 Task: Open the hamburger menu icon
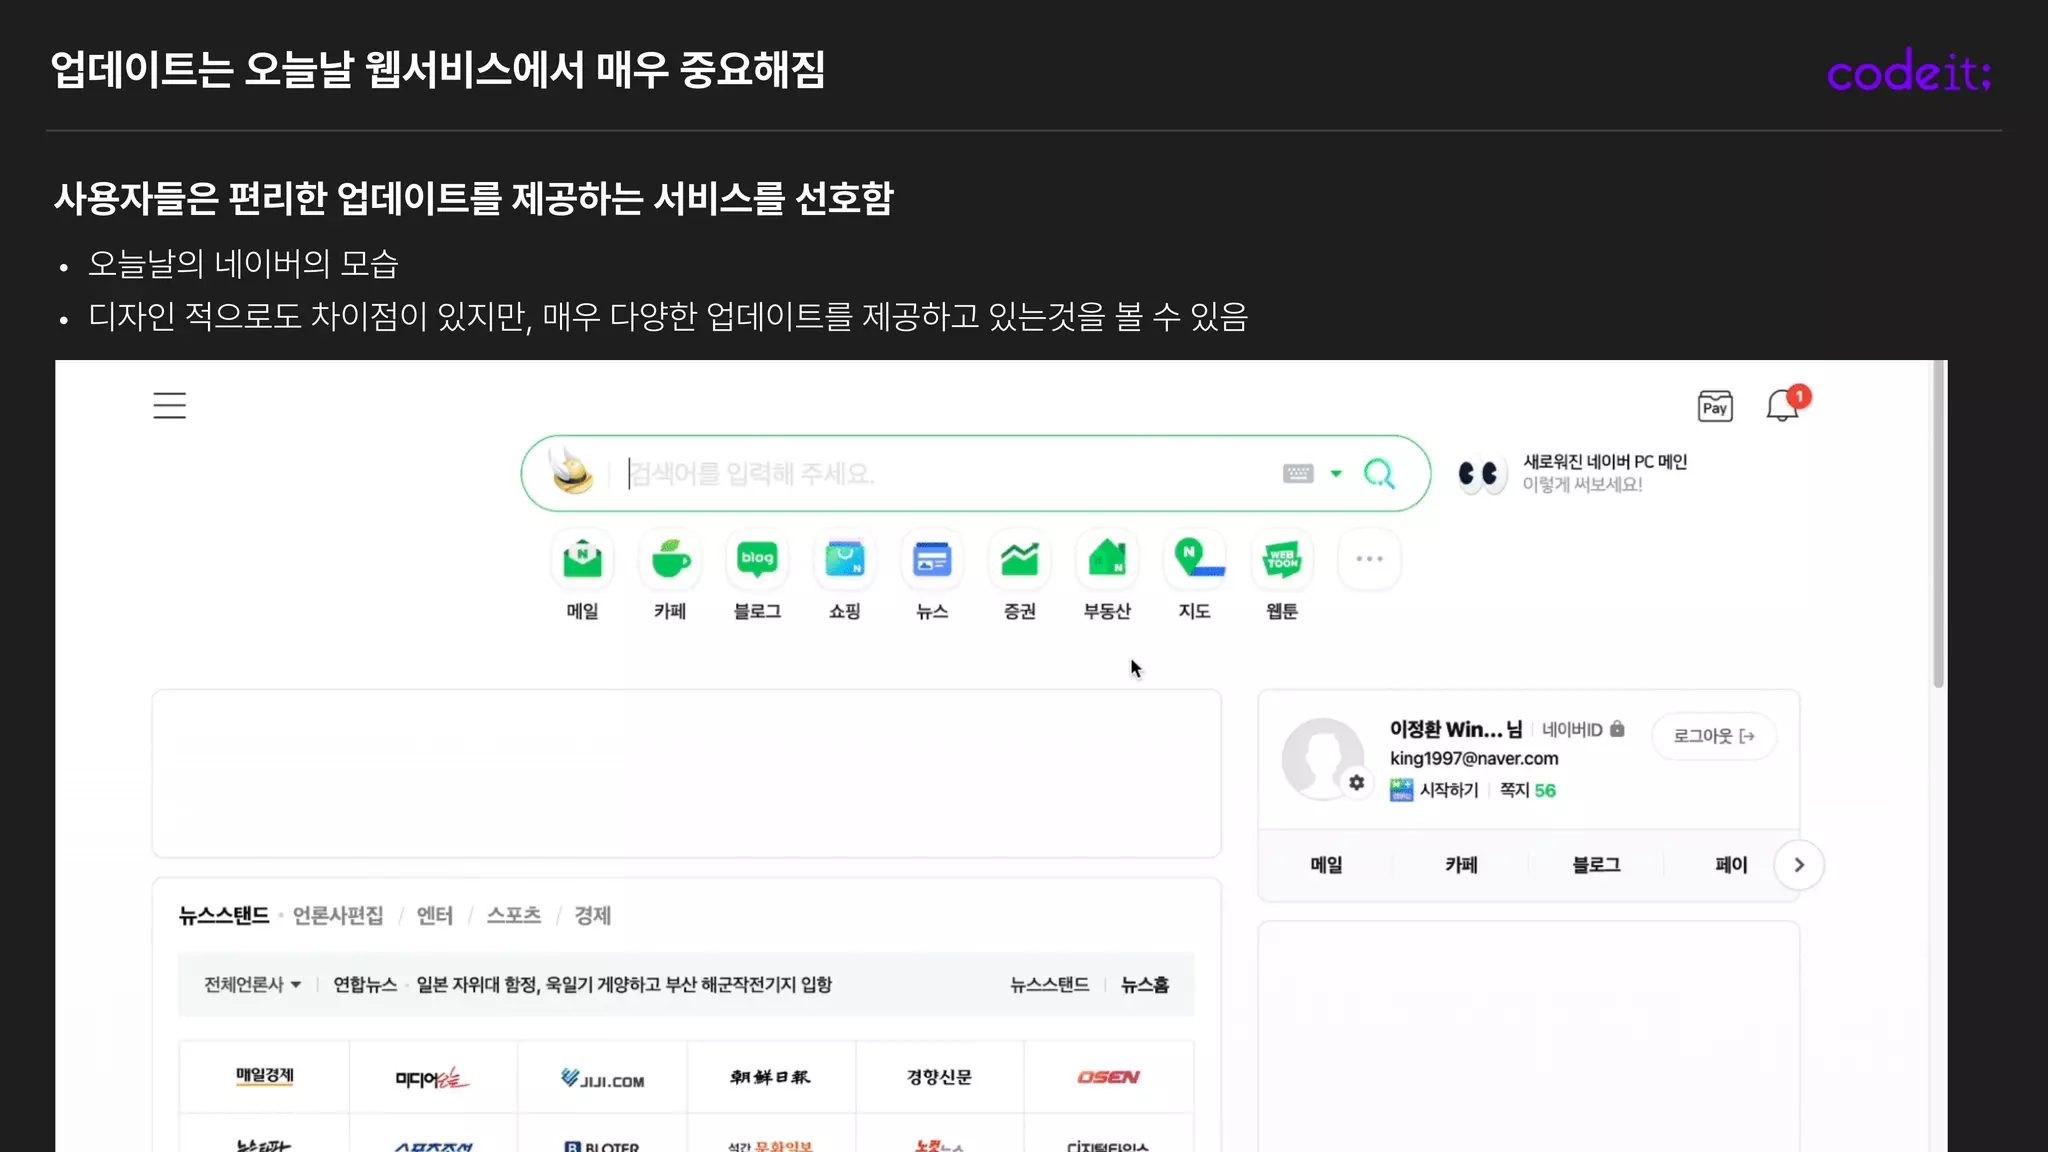(x=169, y=405)
